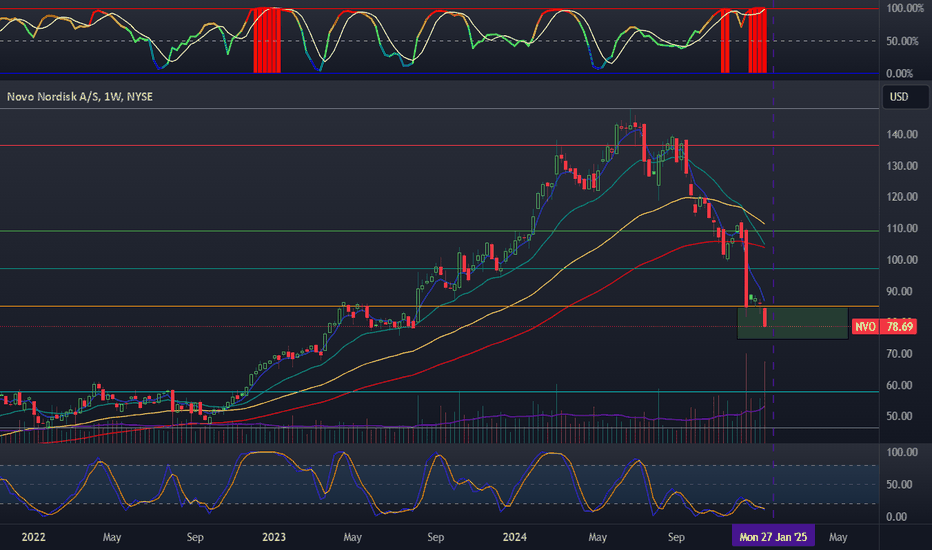Image resolution: width=932 pixels, height=550 pixels.
Task: Open the USD currency selector
Action: coord(905,97)
